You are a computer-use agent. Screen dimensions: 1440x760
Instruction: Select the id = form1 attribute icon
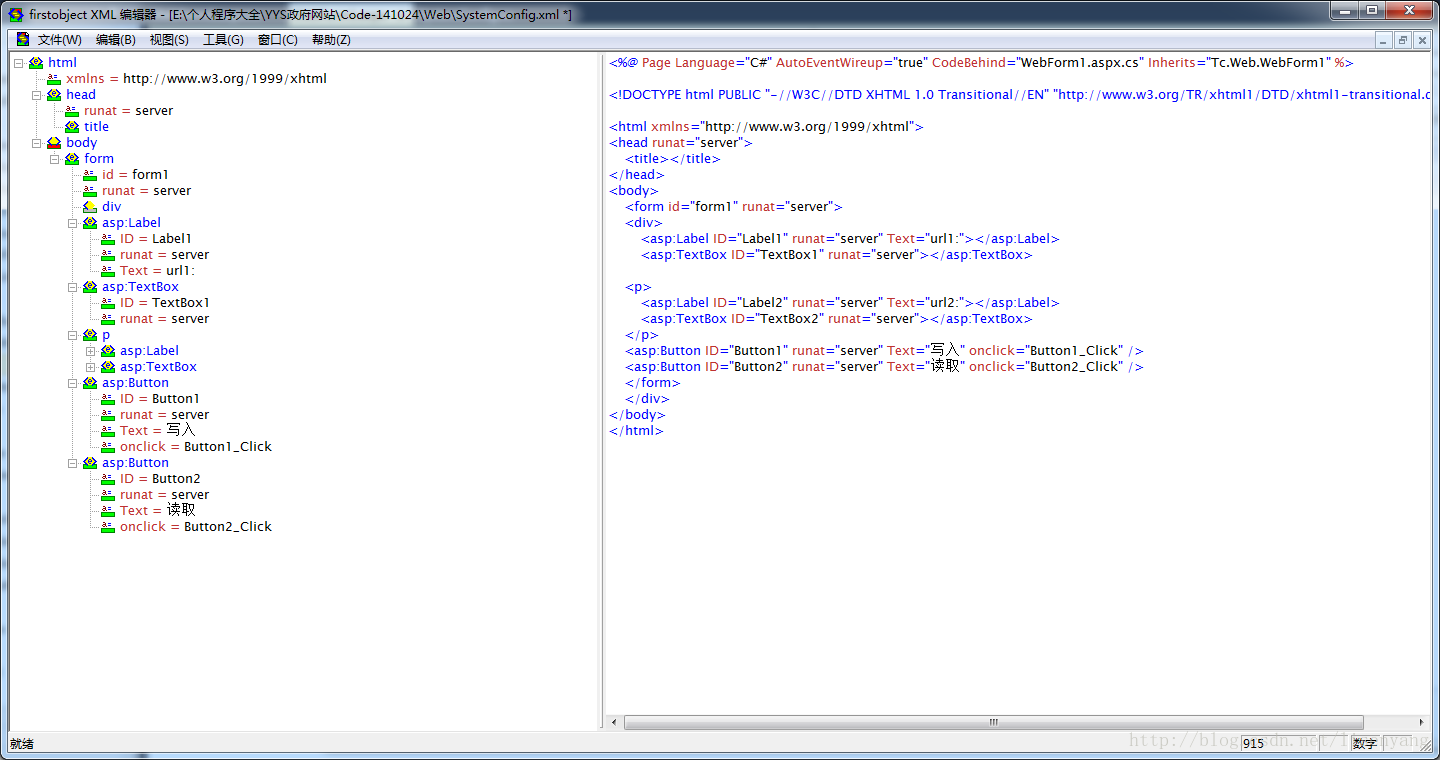[90, 175]
